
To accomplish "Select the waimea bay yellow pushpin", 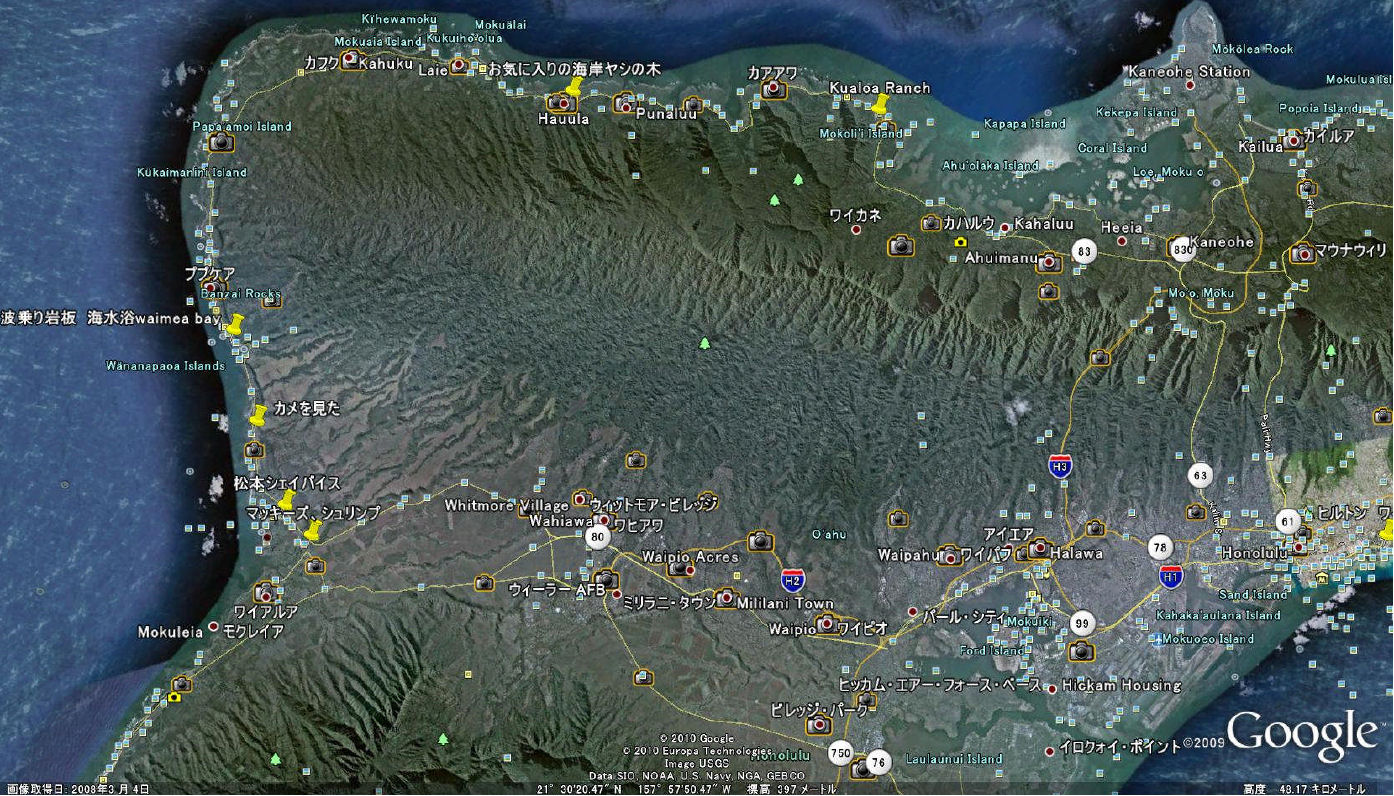I will pyautogui.click(x=234, y=325).
